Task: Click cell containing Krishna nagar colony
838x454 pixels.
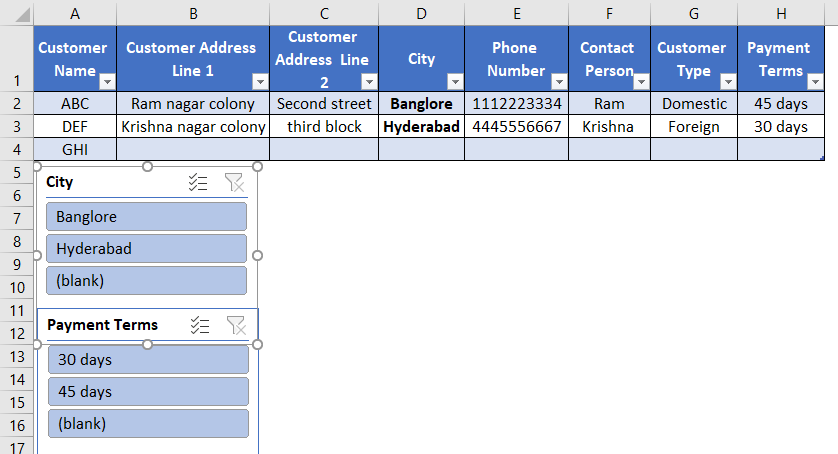Action: click(193, 127)
